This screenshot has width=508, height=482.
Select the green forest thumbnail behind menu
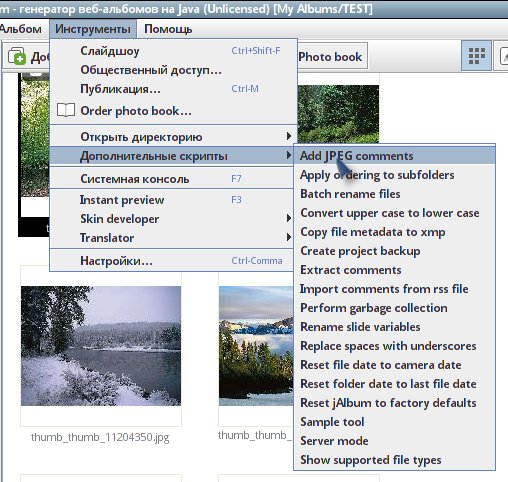pyautogui.click(x=338, y=114)
